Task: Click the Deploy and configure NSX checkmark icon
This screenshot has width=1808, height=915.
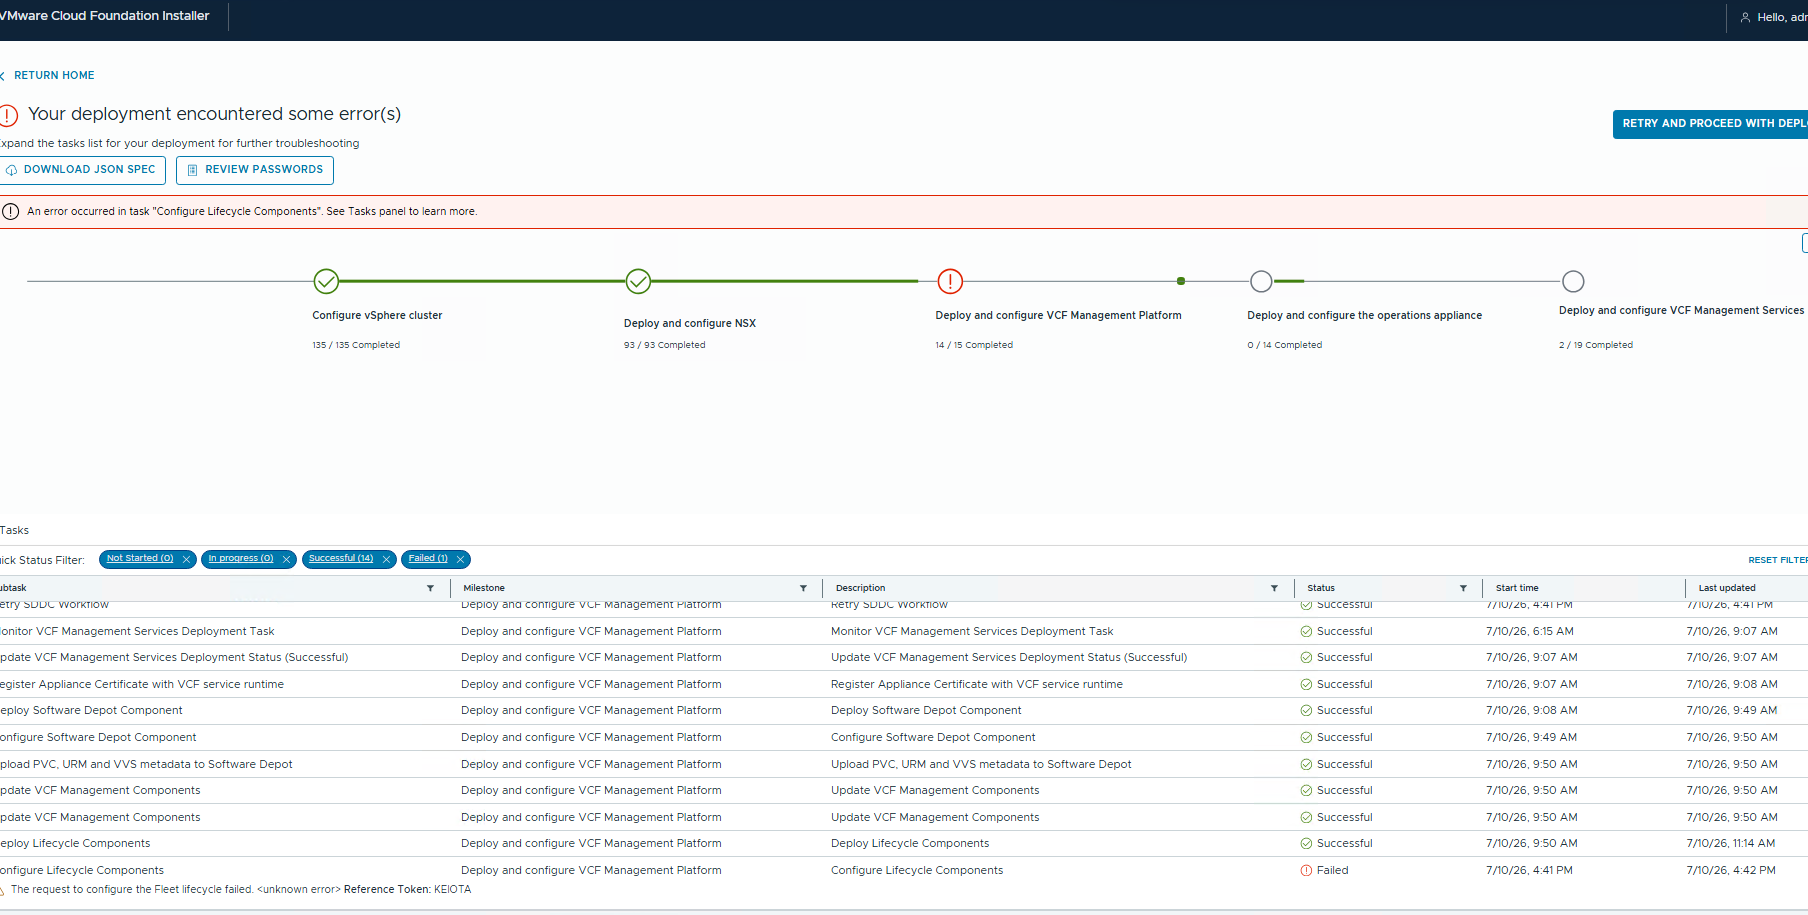Action: [638, 282]
